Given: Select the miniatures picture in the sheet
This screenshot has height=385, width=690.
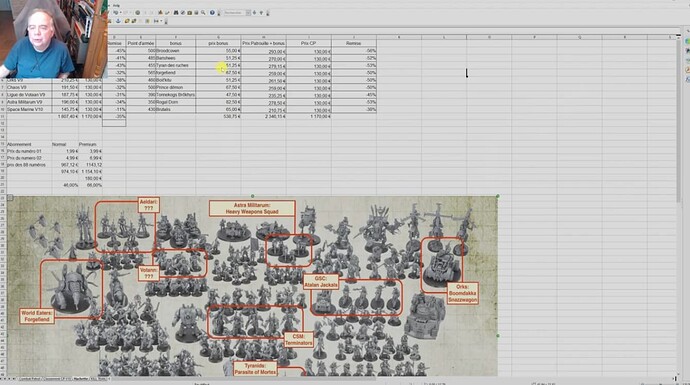Looking at the screenshot, I should point(252,286).
